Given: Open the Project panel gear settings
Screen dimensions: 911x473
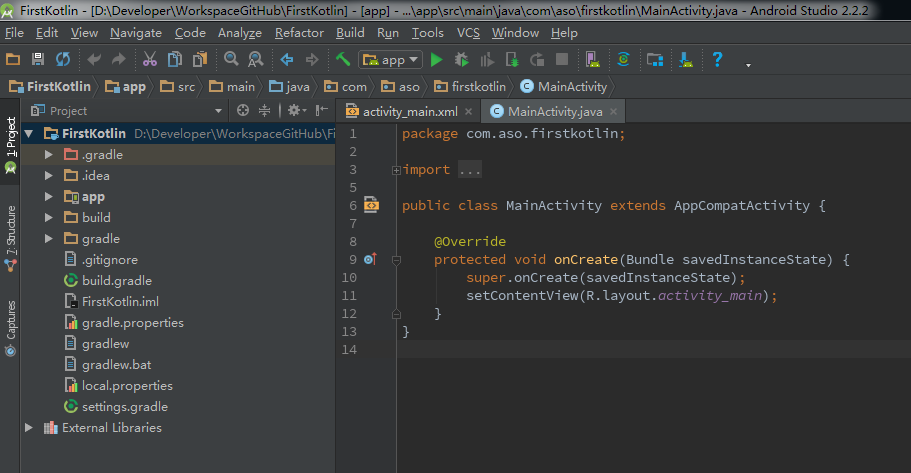Looking at the screenshot, I should coord(297,110).
